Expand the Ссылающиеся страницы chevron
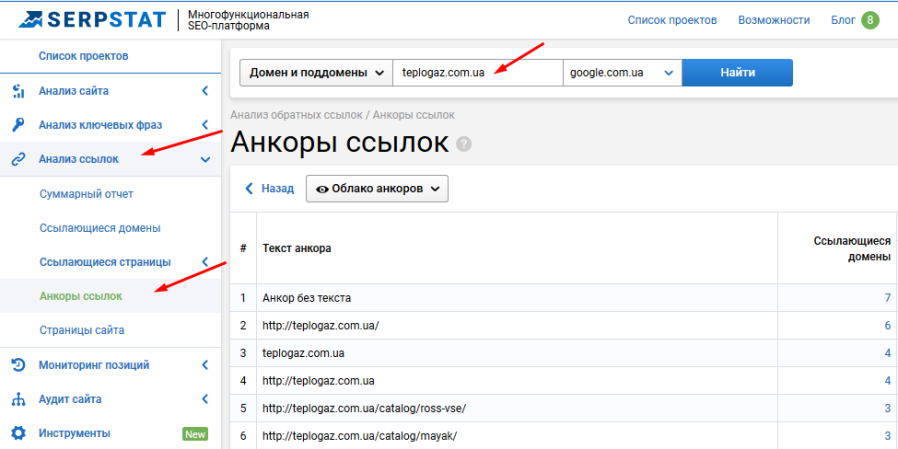The image size is (898, 449). 205,262
